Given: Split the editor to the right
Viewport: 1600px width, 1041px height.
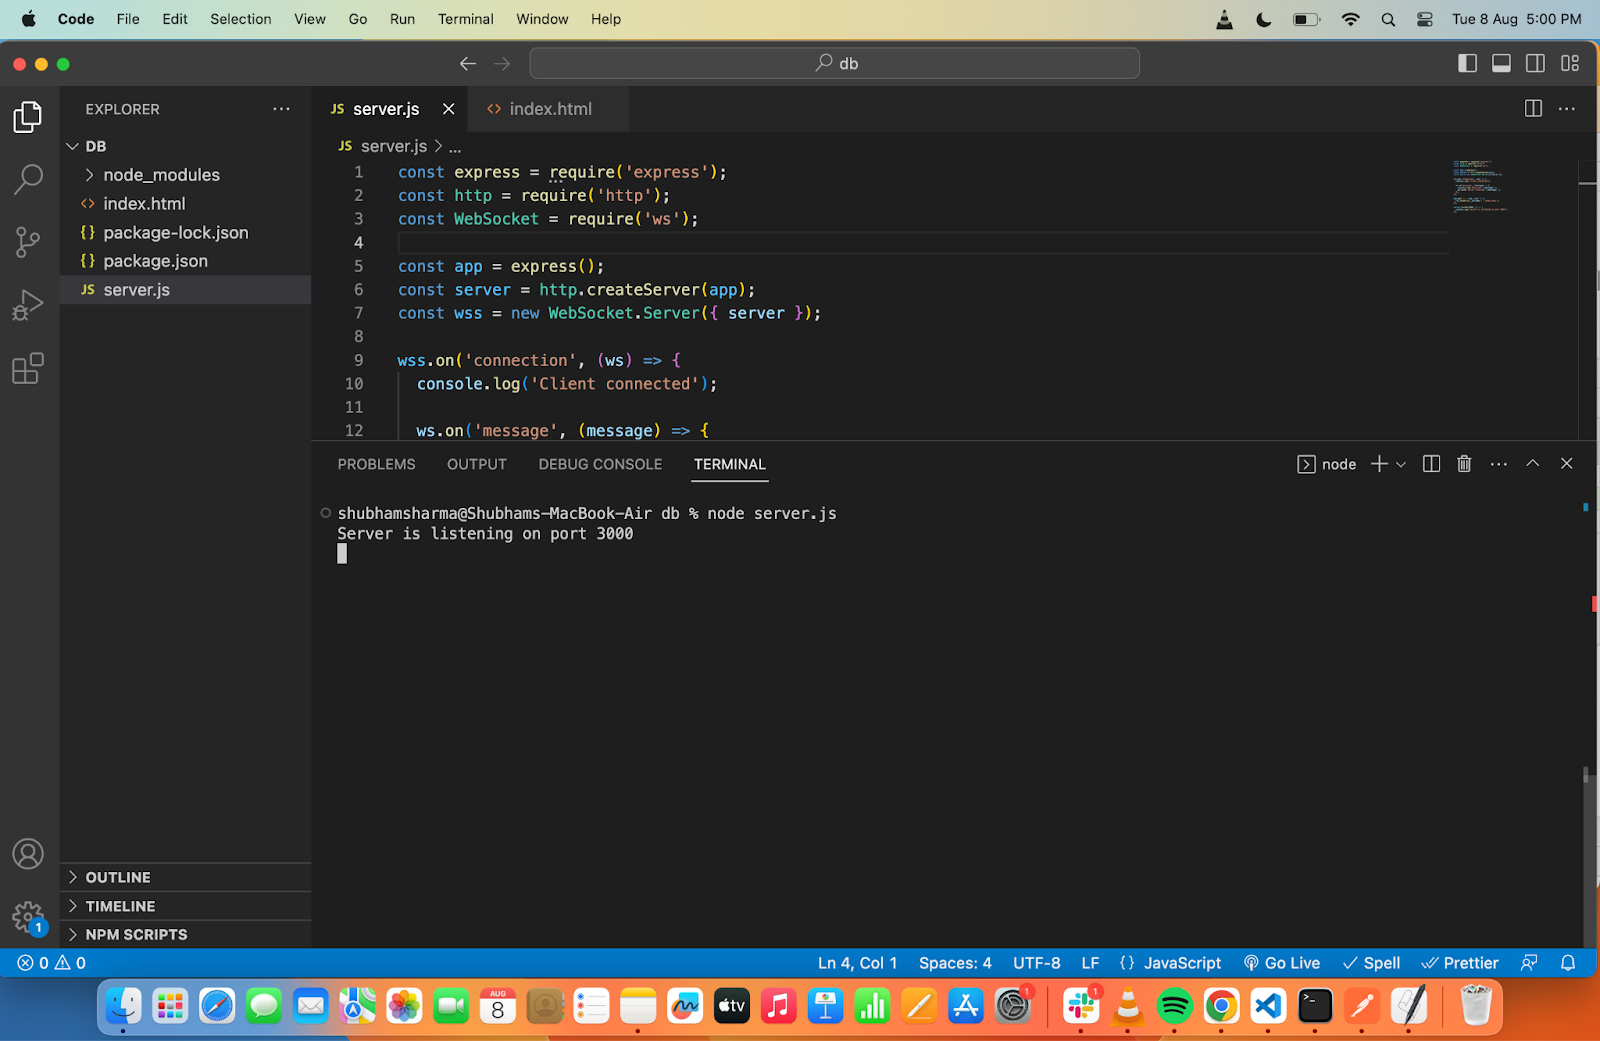Looking at the screenshot, I should [x=1533, y=109].
